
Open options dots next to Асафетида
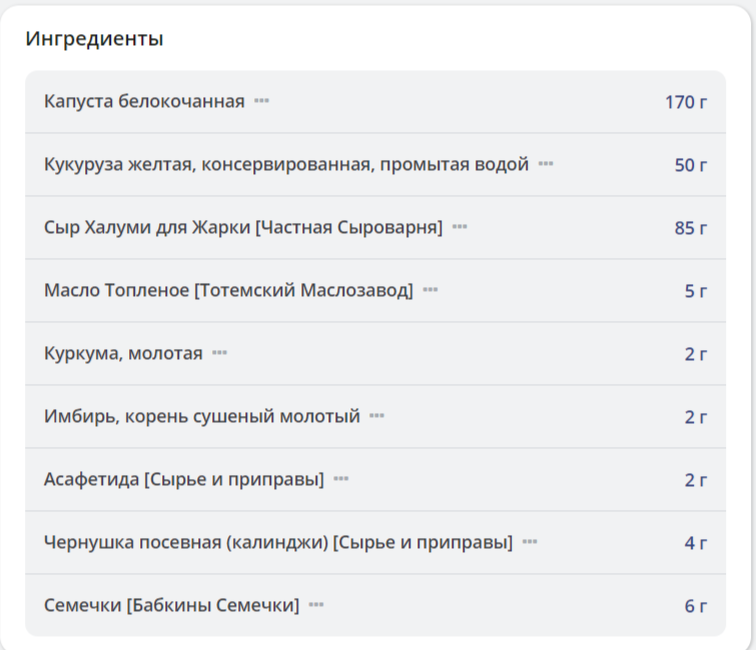pyautogui.click(x=341, y=479)
